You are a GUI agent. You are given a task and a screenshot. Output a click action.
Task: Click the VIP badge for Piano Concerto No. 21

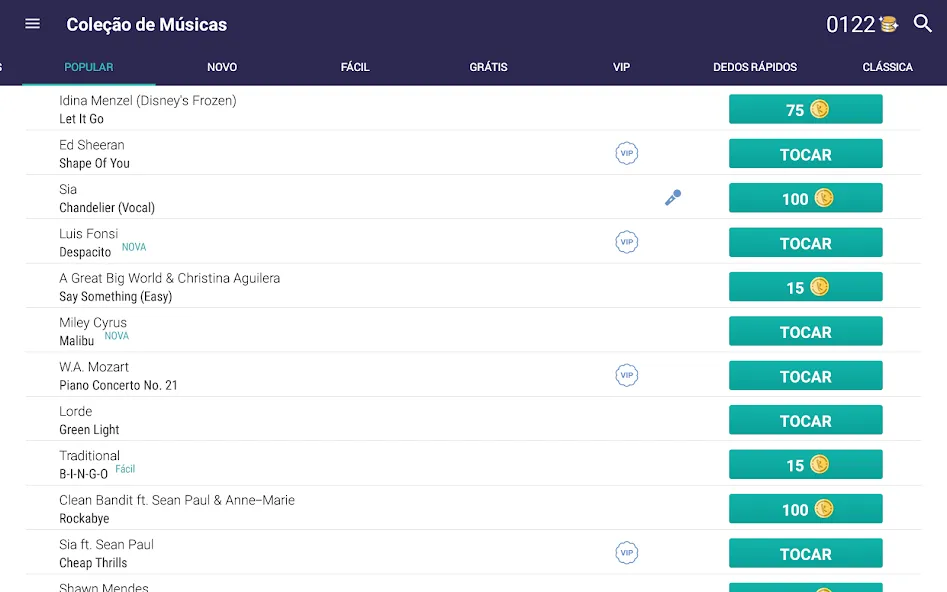point(627,375)
